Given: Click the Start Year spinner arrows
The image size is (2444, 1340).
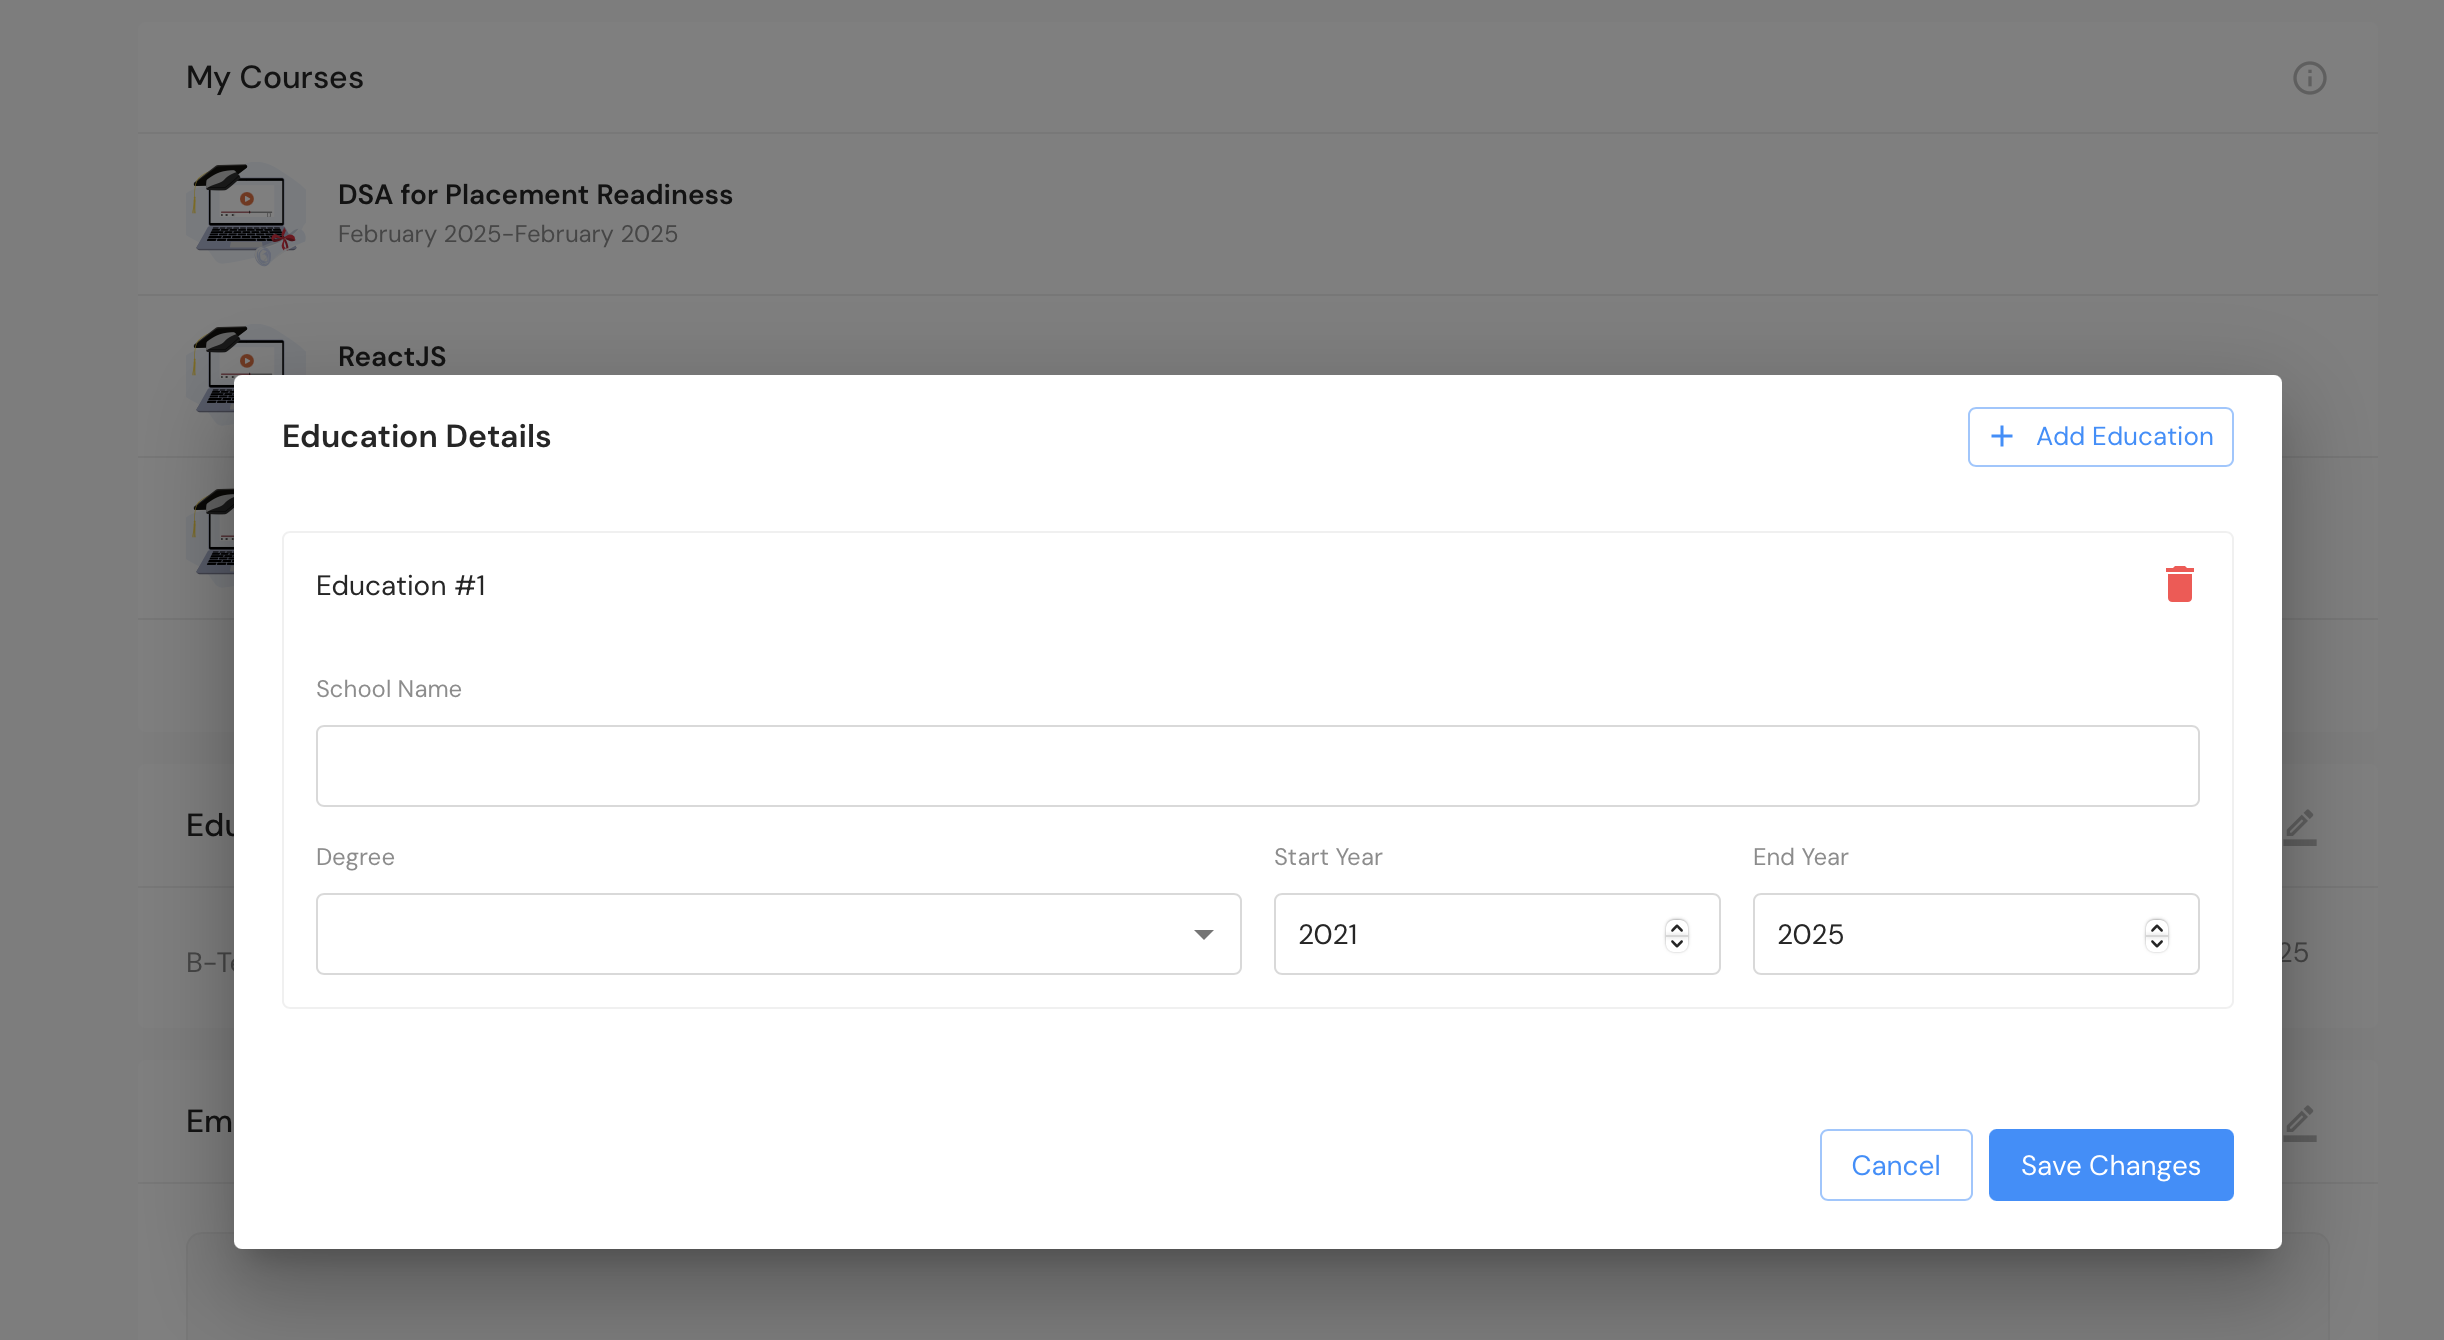Looking at the screenshot, I should pos(1677,934).
